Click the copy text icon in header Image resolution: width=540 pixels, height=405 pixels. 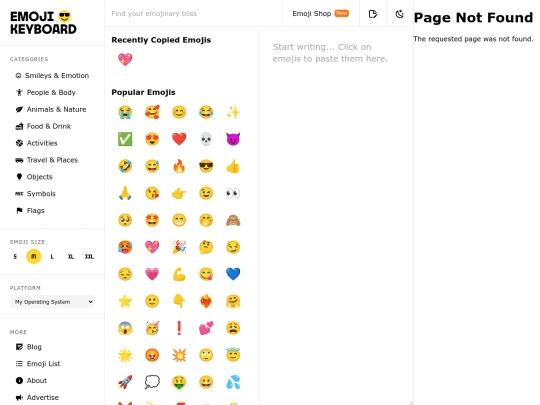point(373,14)
